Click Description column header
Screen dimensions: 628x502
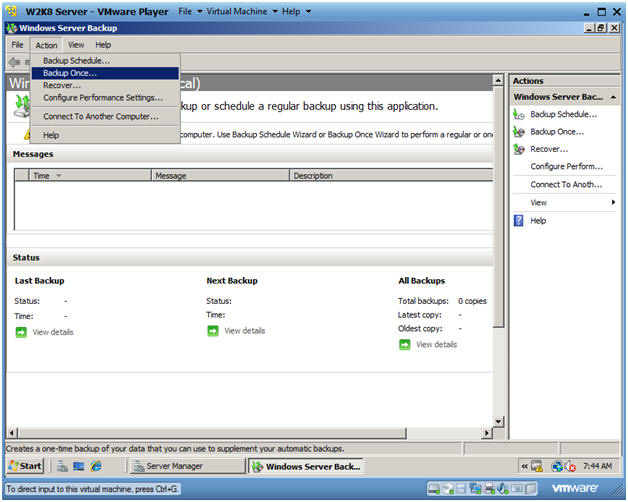[x=391, y=175]
